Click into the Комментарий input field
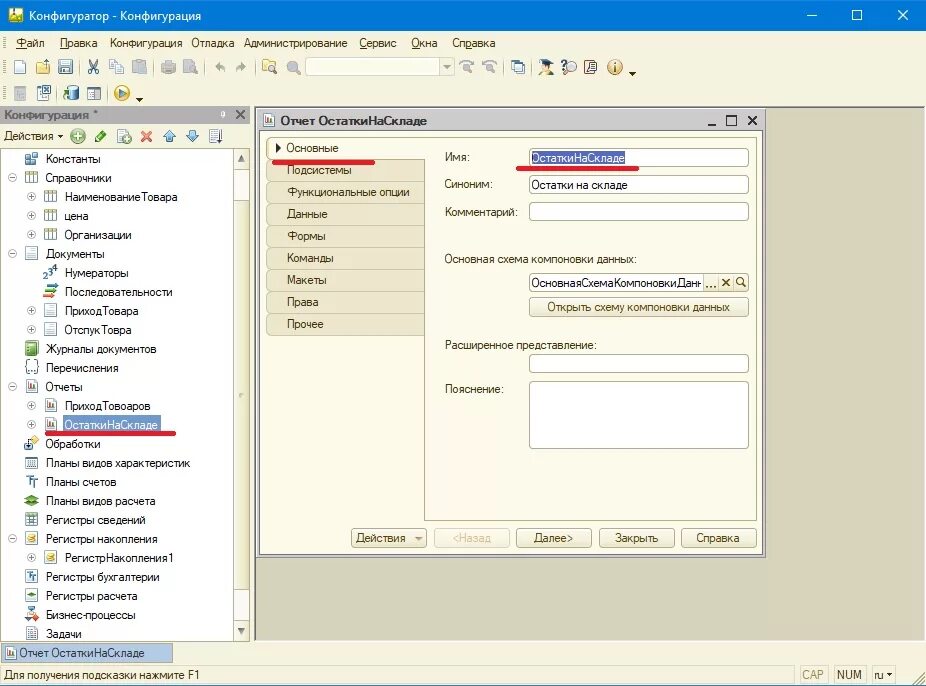926x686 pixels. click(638, 212)
